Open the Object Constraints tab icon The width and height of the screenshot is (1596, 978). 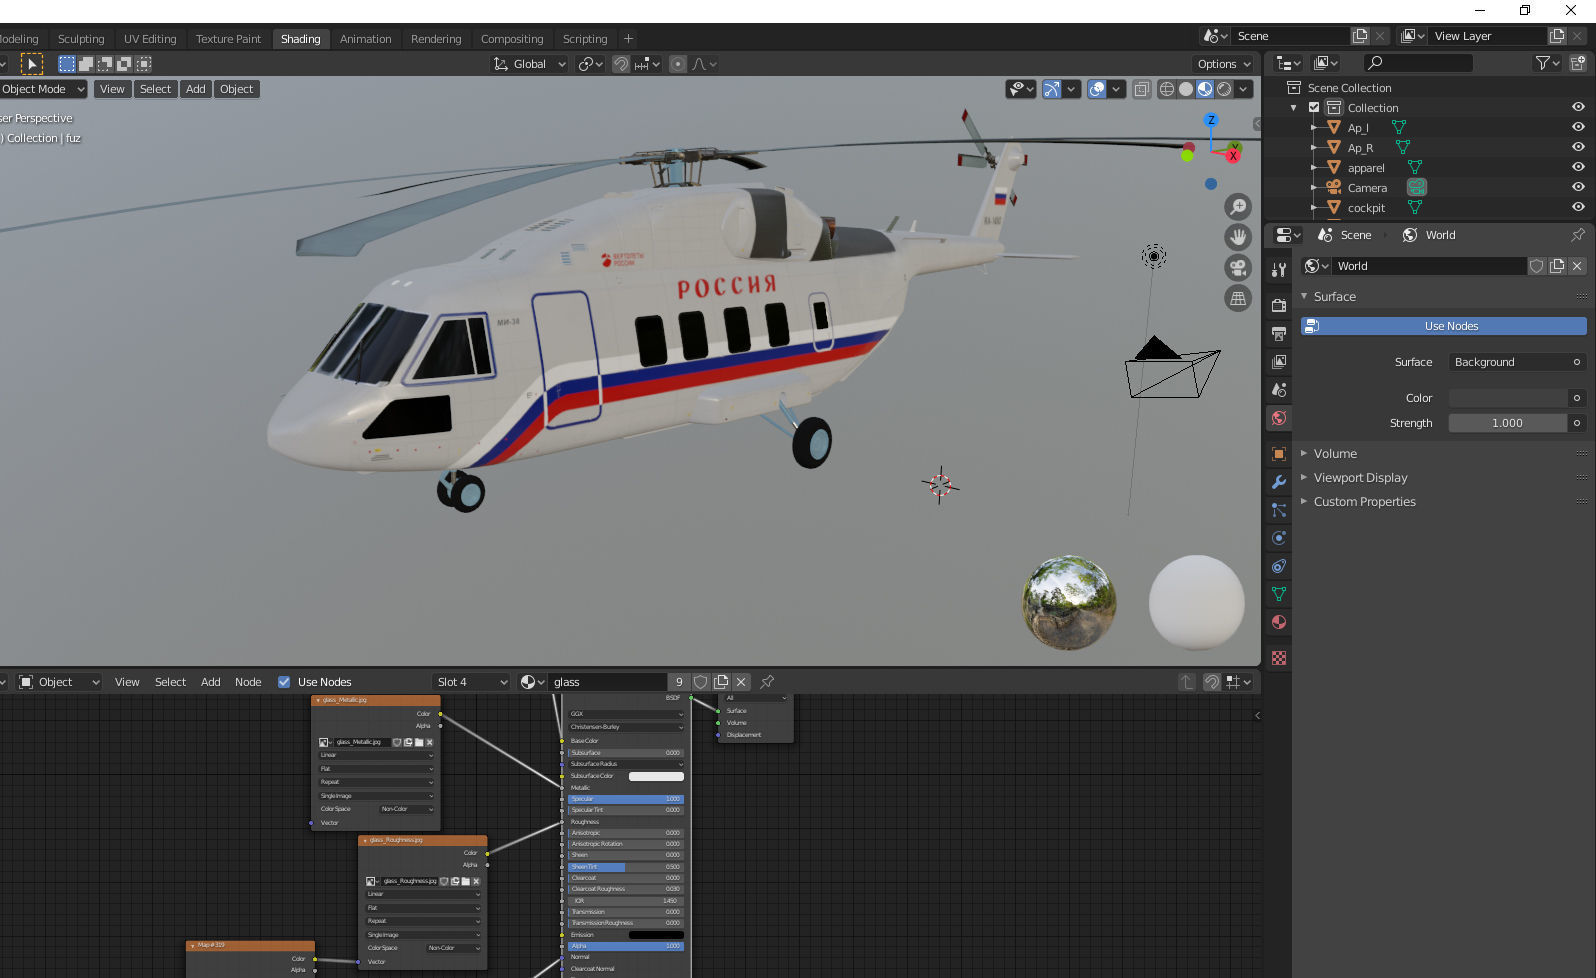(1278, 565)
